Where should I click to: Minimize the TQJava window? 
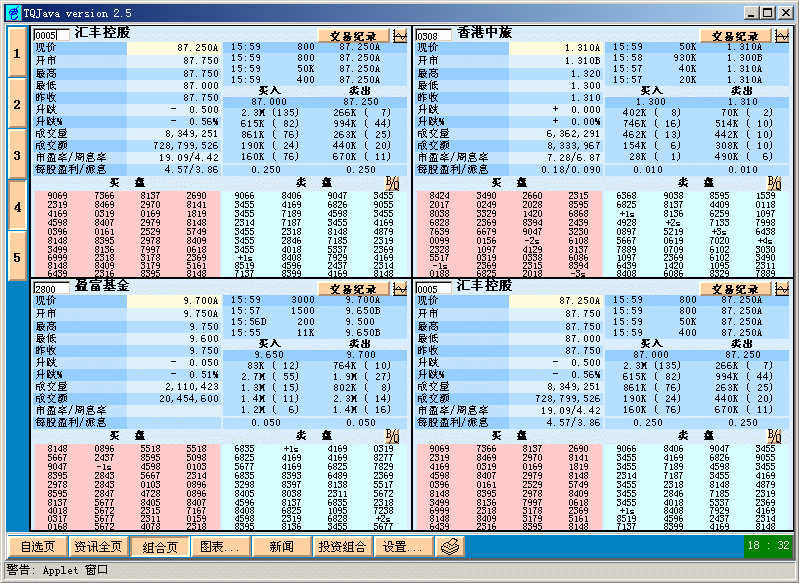(752, 13)
